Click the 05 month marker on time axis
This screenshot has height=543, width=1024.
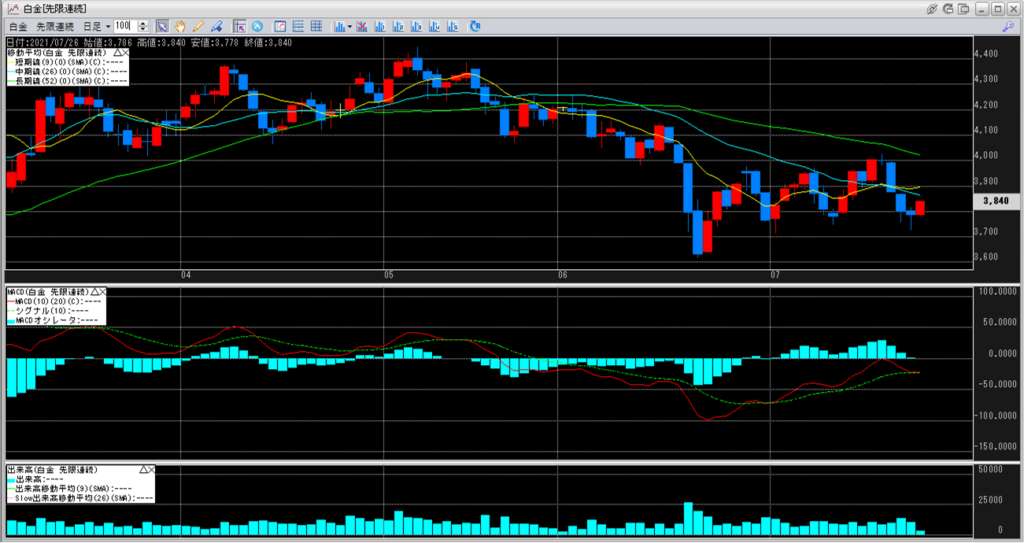click(x=389, y=275)
